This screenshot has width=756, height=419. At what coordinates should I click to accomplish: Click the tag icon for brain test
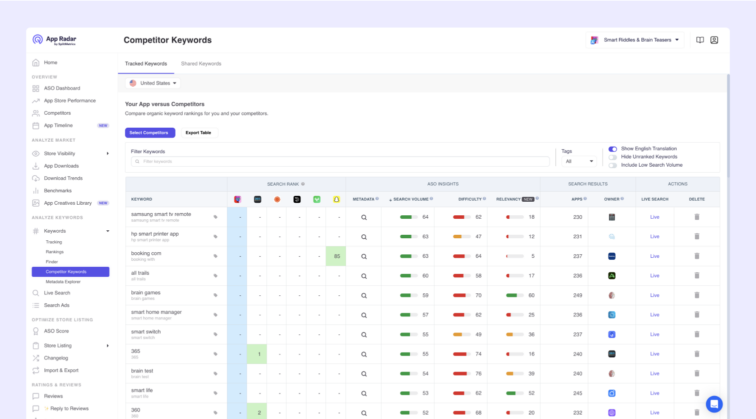(x=216, y=374)
